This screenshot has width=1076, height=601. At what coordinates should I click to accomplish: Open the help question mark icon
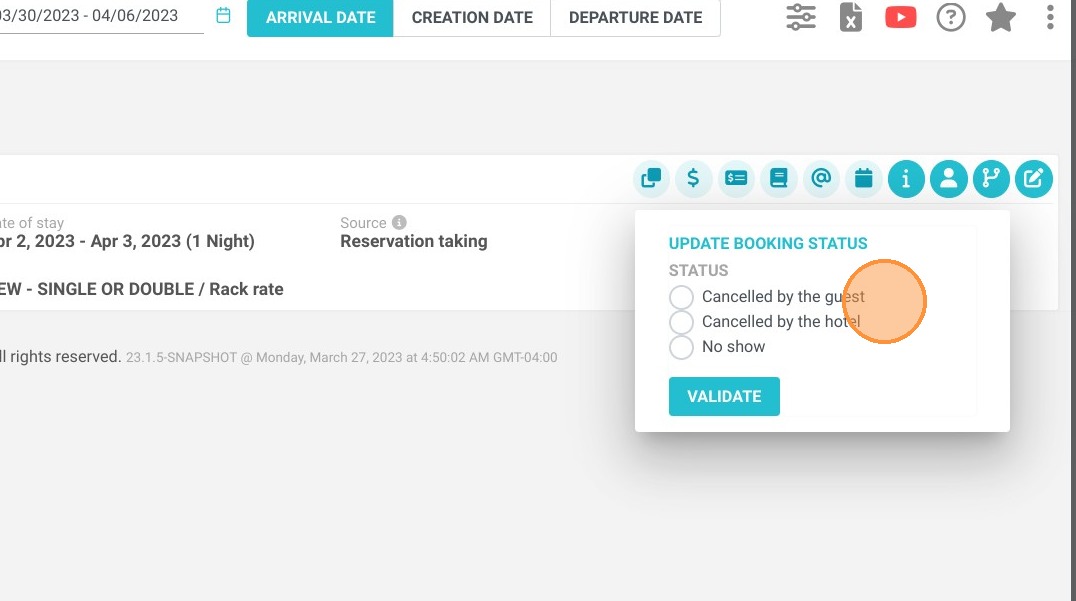point(951,17)
